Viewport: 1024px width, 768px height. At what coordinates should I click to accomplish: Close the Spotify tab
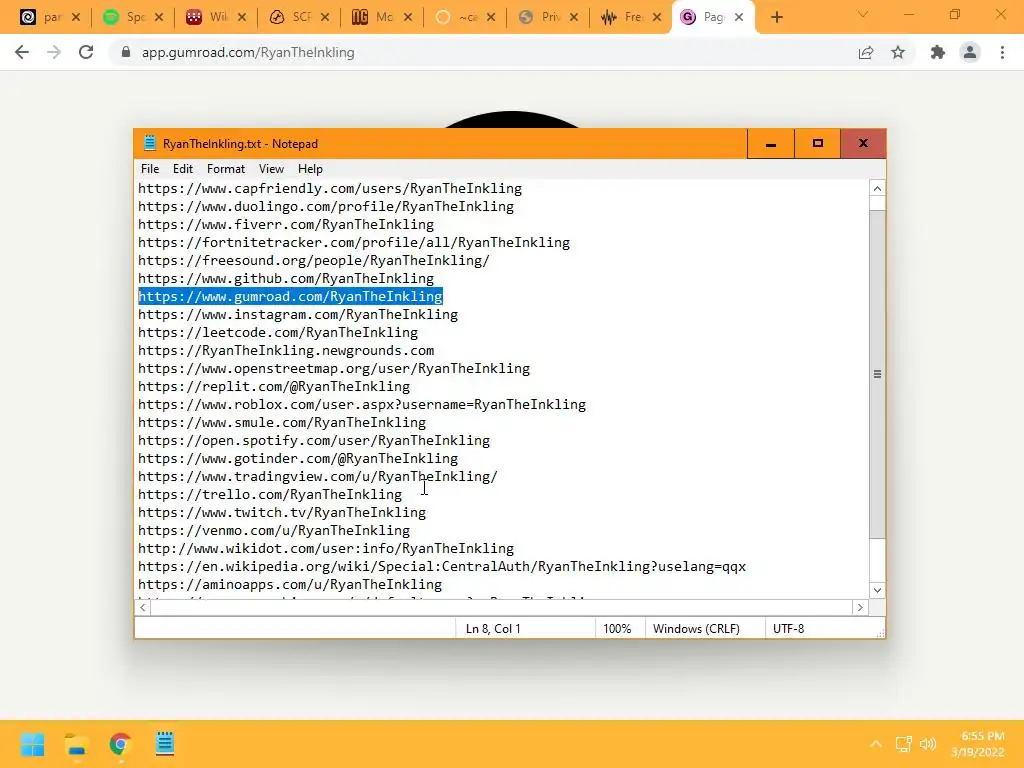159,18
